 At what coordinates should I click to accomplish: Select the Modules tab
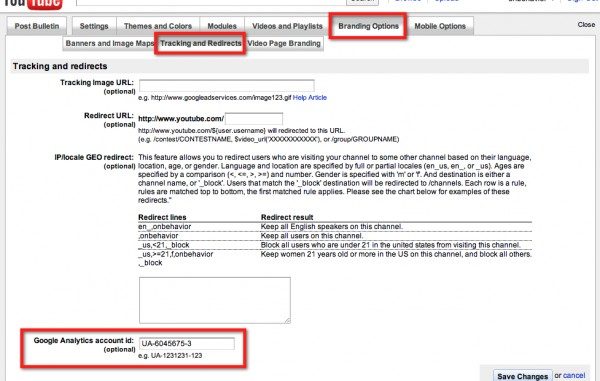click(x=222, y=26)
